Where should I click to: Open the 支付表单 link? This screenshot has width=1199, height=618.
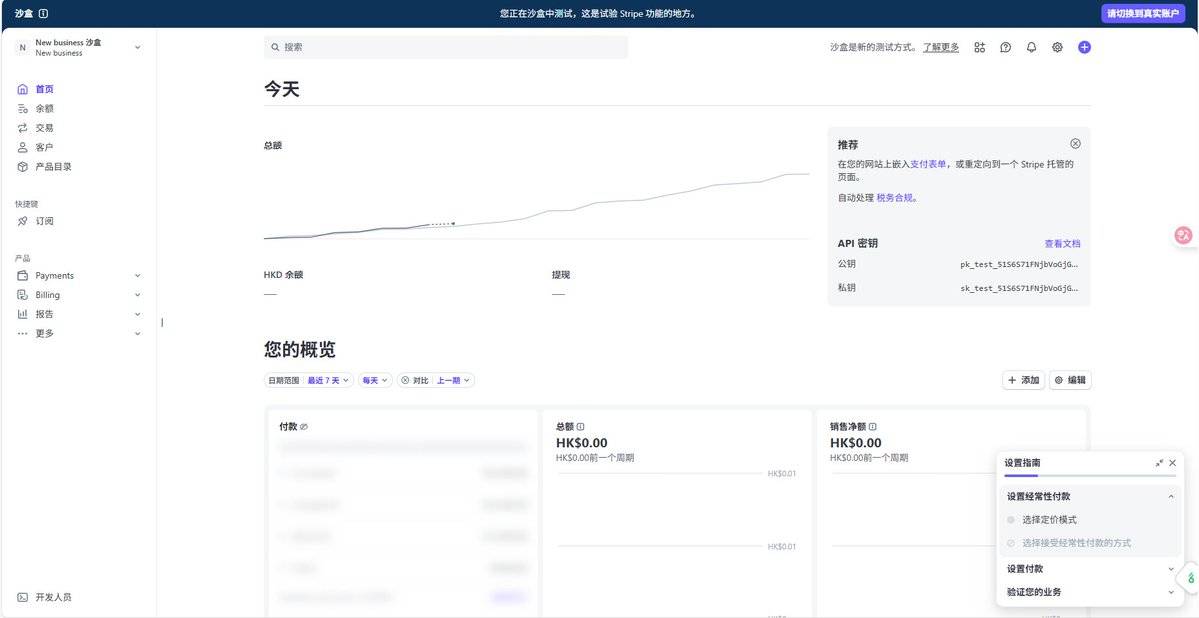tap(928, 164)
